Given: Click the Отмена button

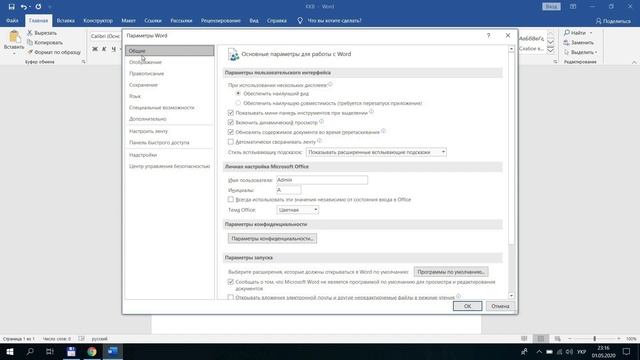Looking at the screenshot, I should (x=500, y=306).
